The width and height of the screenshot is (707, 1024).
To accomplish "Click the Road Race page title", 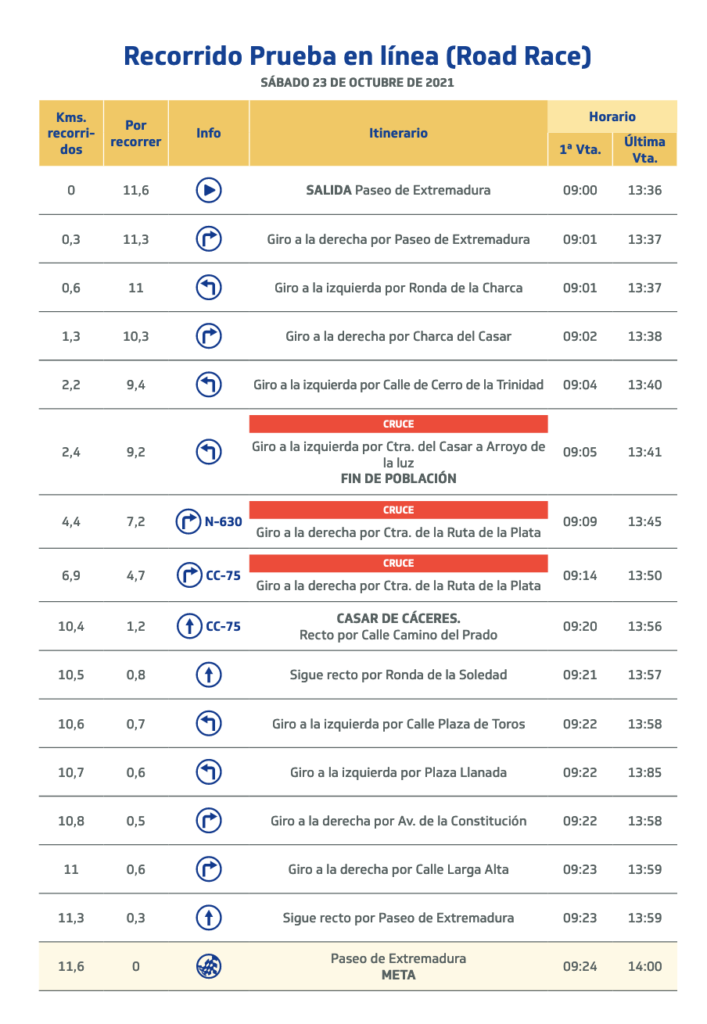I will click(x=357, y=56).
